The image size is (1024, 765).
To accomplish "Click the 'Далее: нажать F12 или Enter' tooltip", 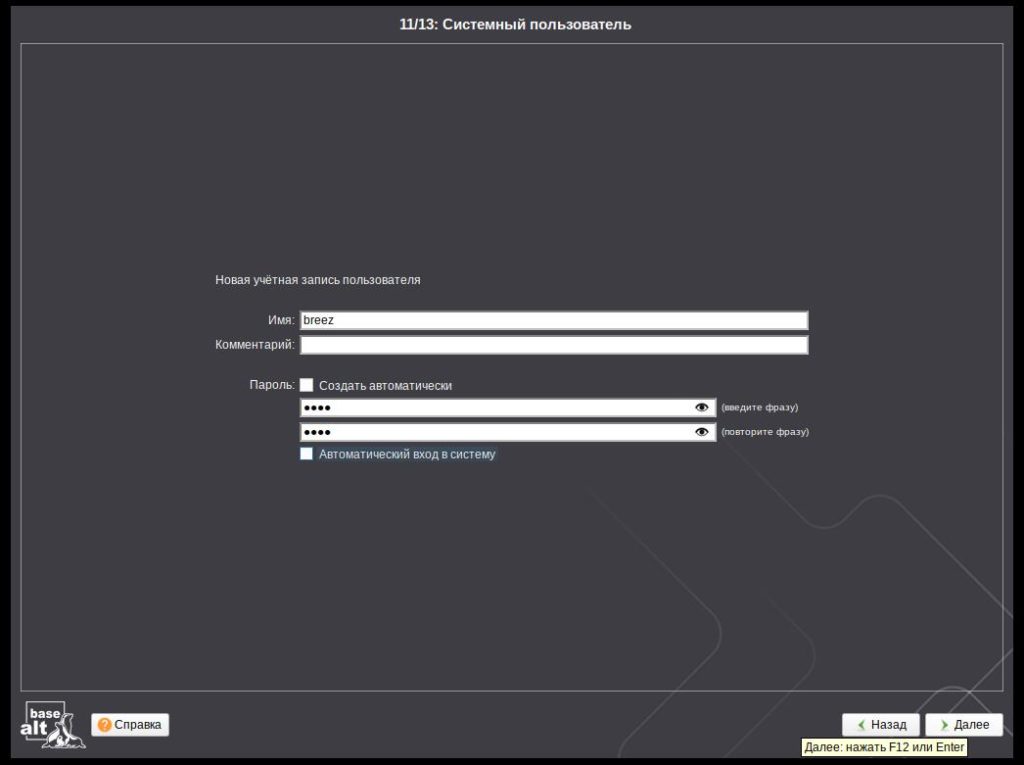I will click(x=884, y=748).
